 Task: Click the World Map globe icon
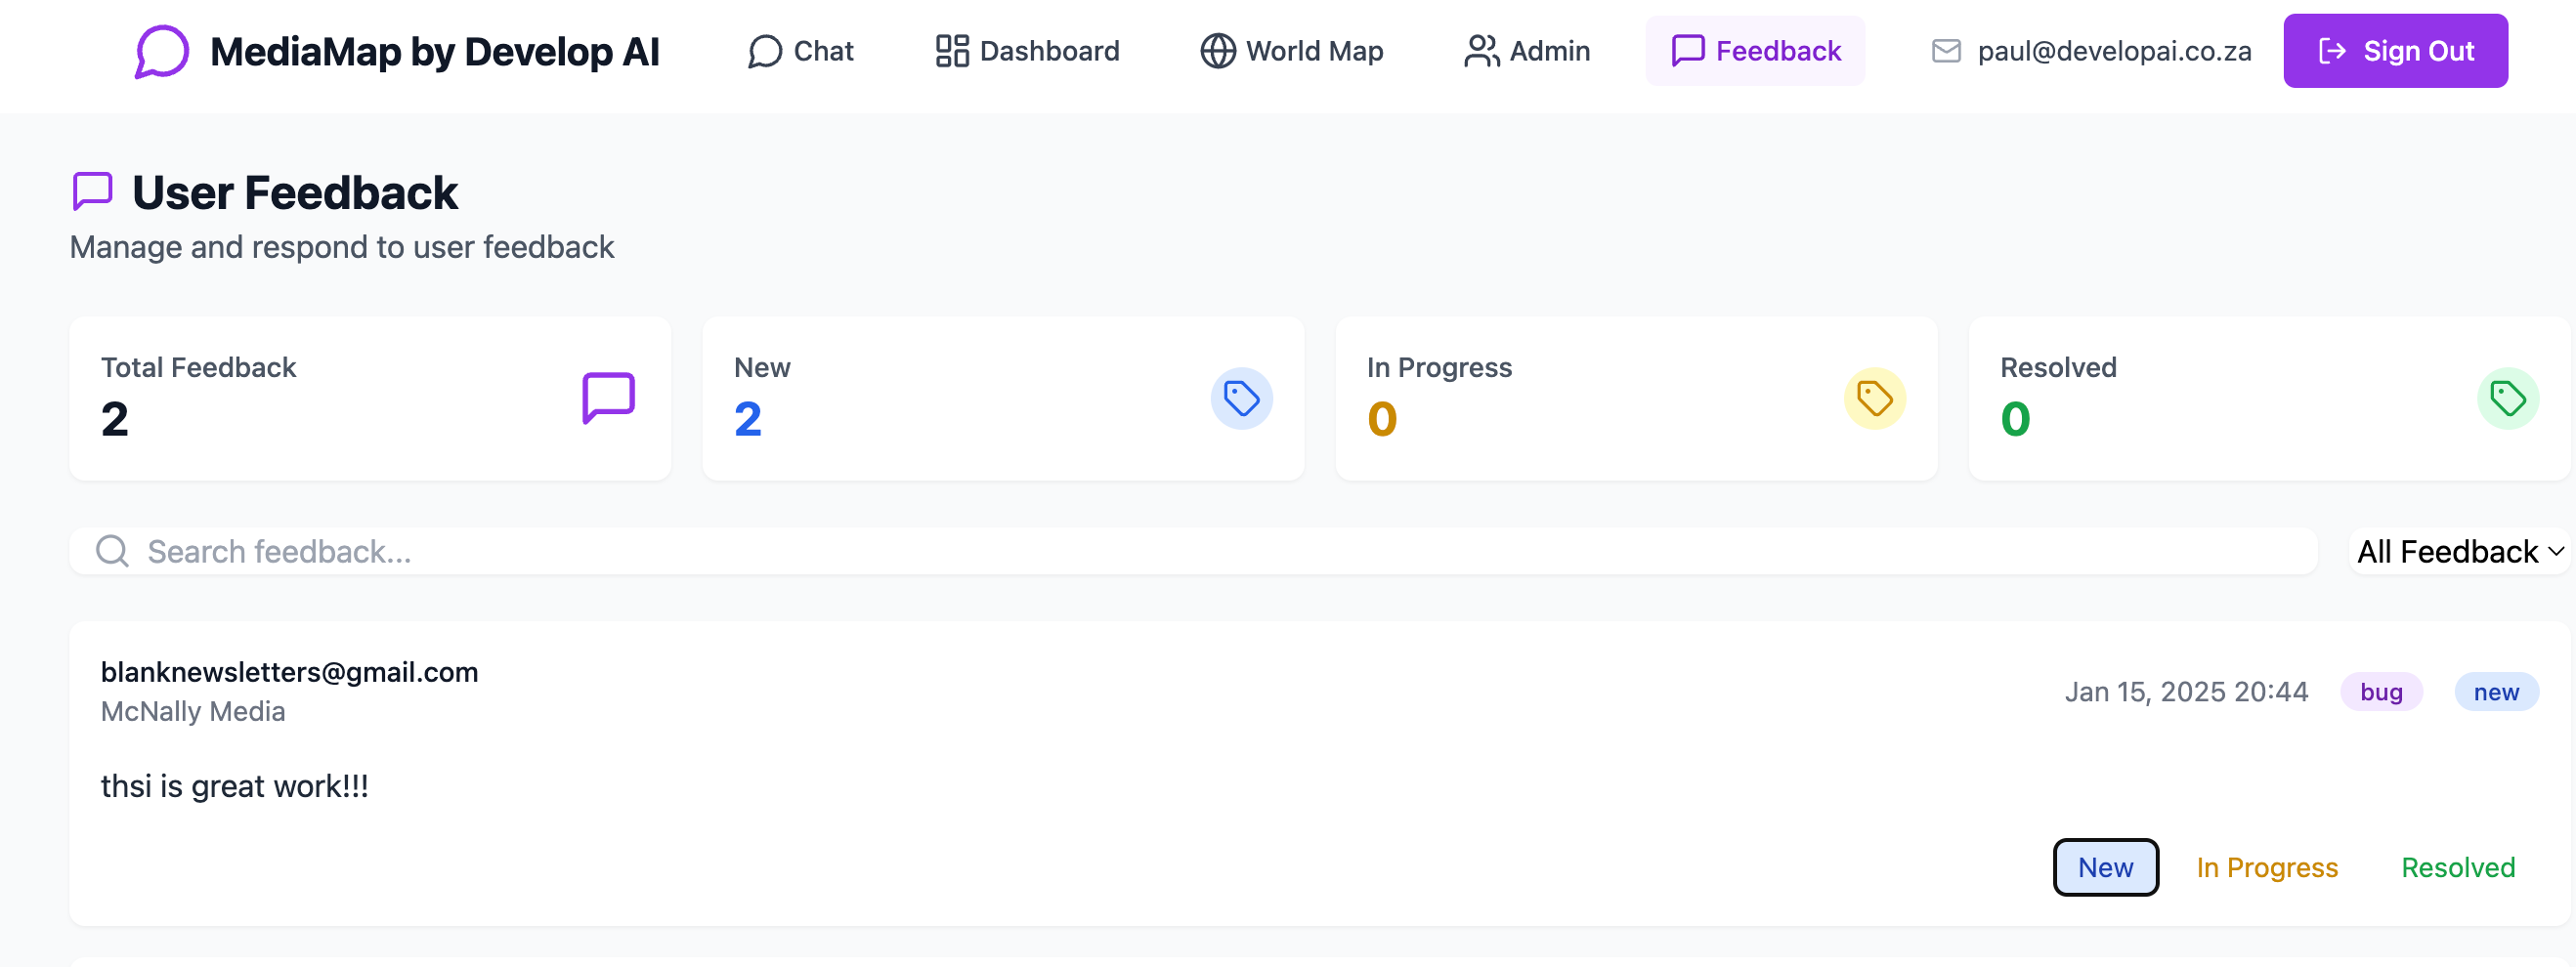click(x=1218, y=51)
